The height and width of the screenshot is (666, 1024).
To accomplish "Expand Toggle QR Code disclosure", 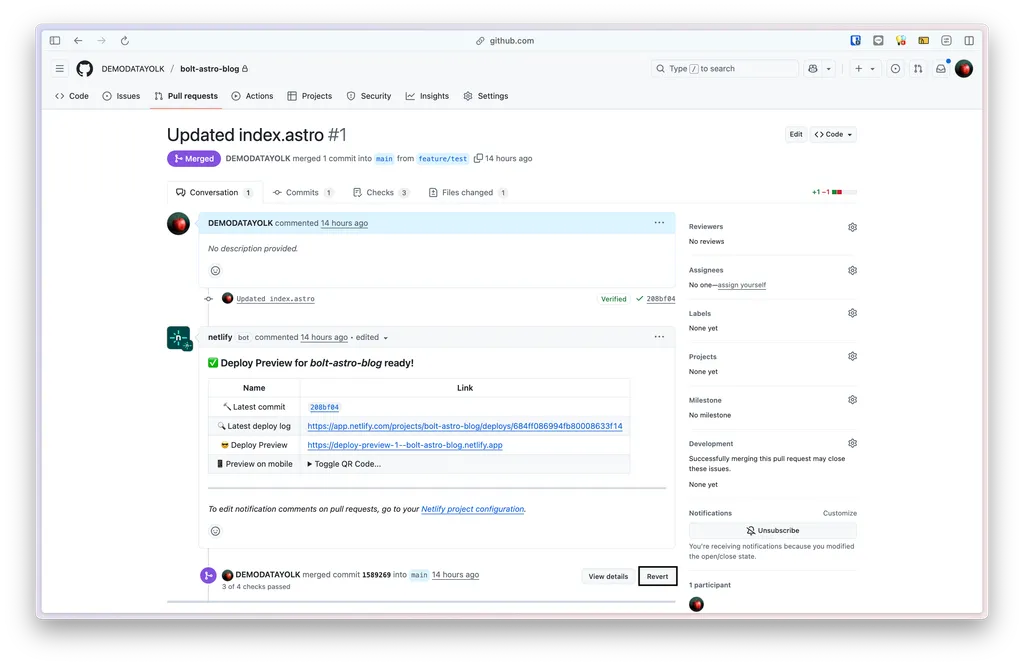I will tap(344, 464).
